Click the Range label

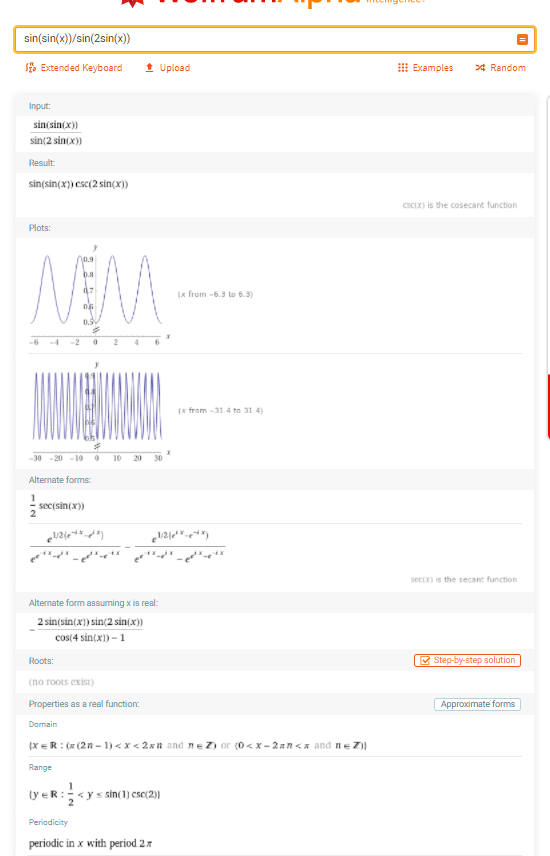tap(40, 767)
